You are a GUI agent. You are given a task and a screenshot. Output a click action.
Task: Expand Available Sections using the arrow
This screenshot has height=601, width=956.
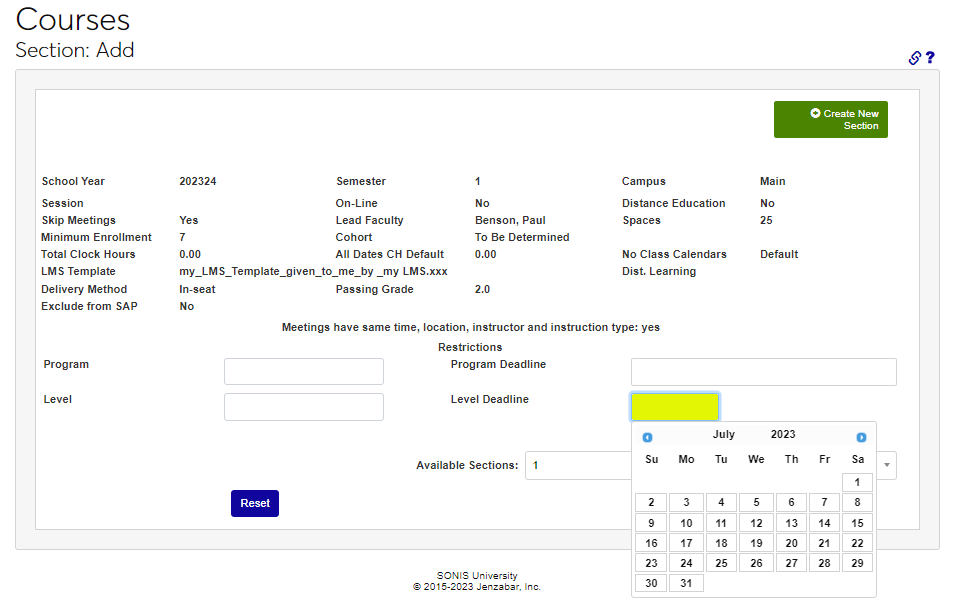[x=886, y=466]
